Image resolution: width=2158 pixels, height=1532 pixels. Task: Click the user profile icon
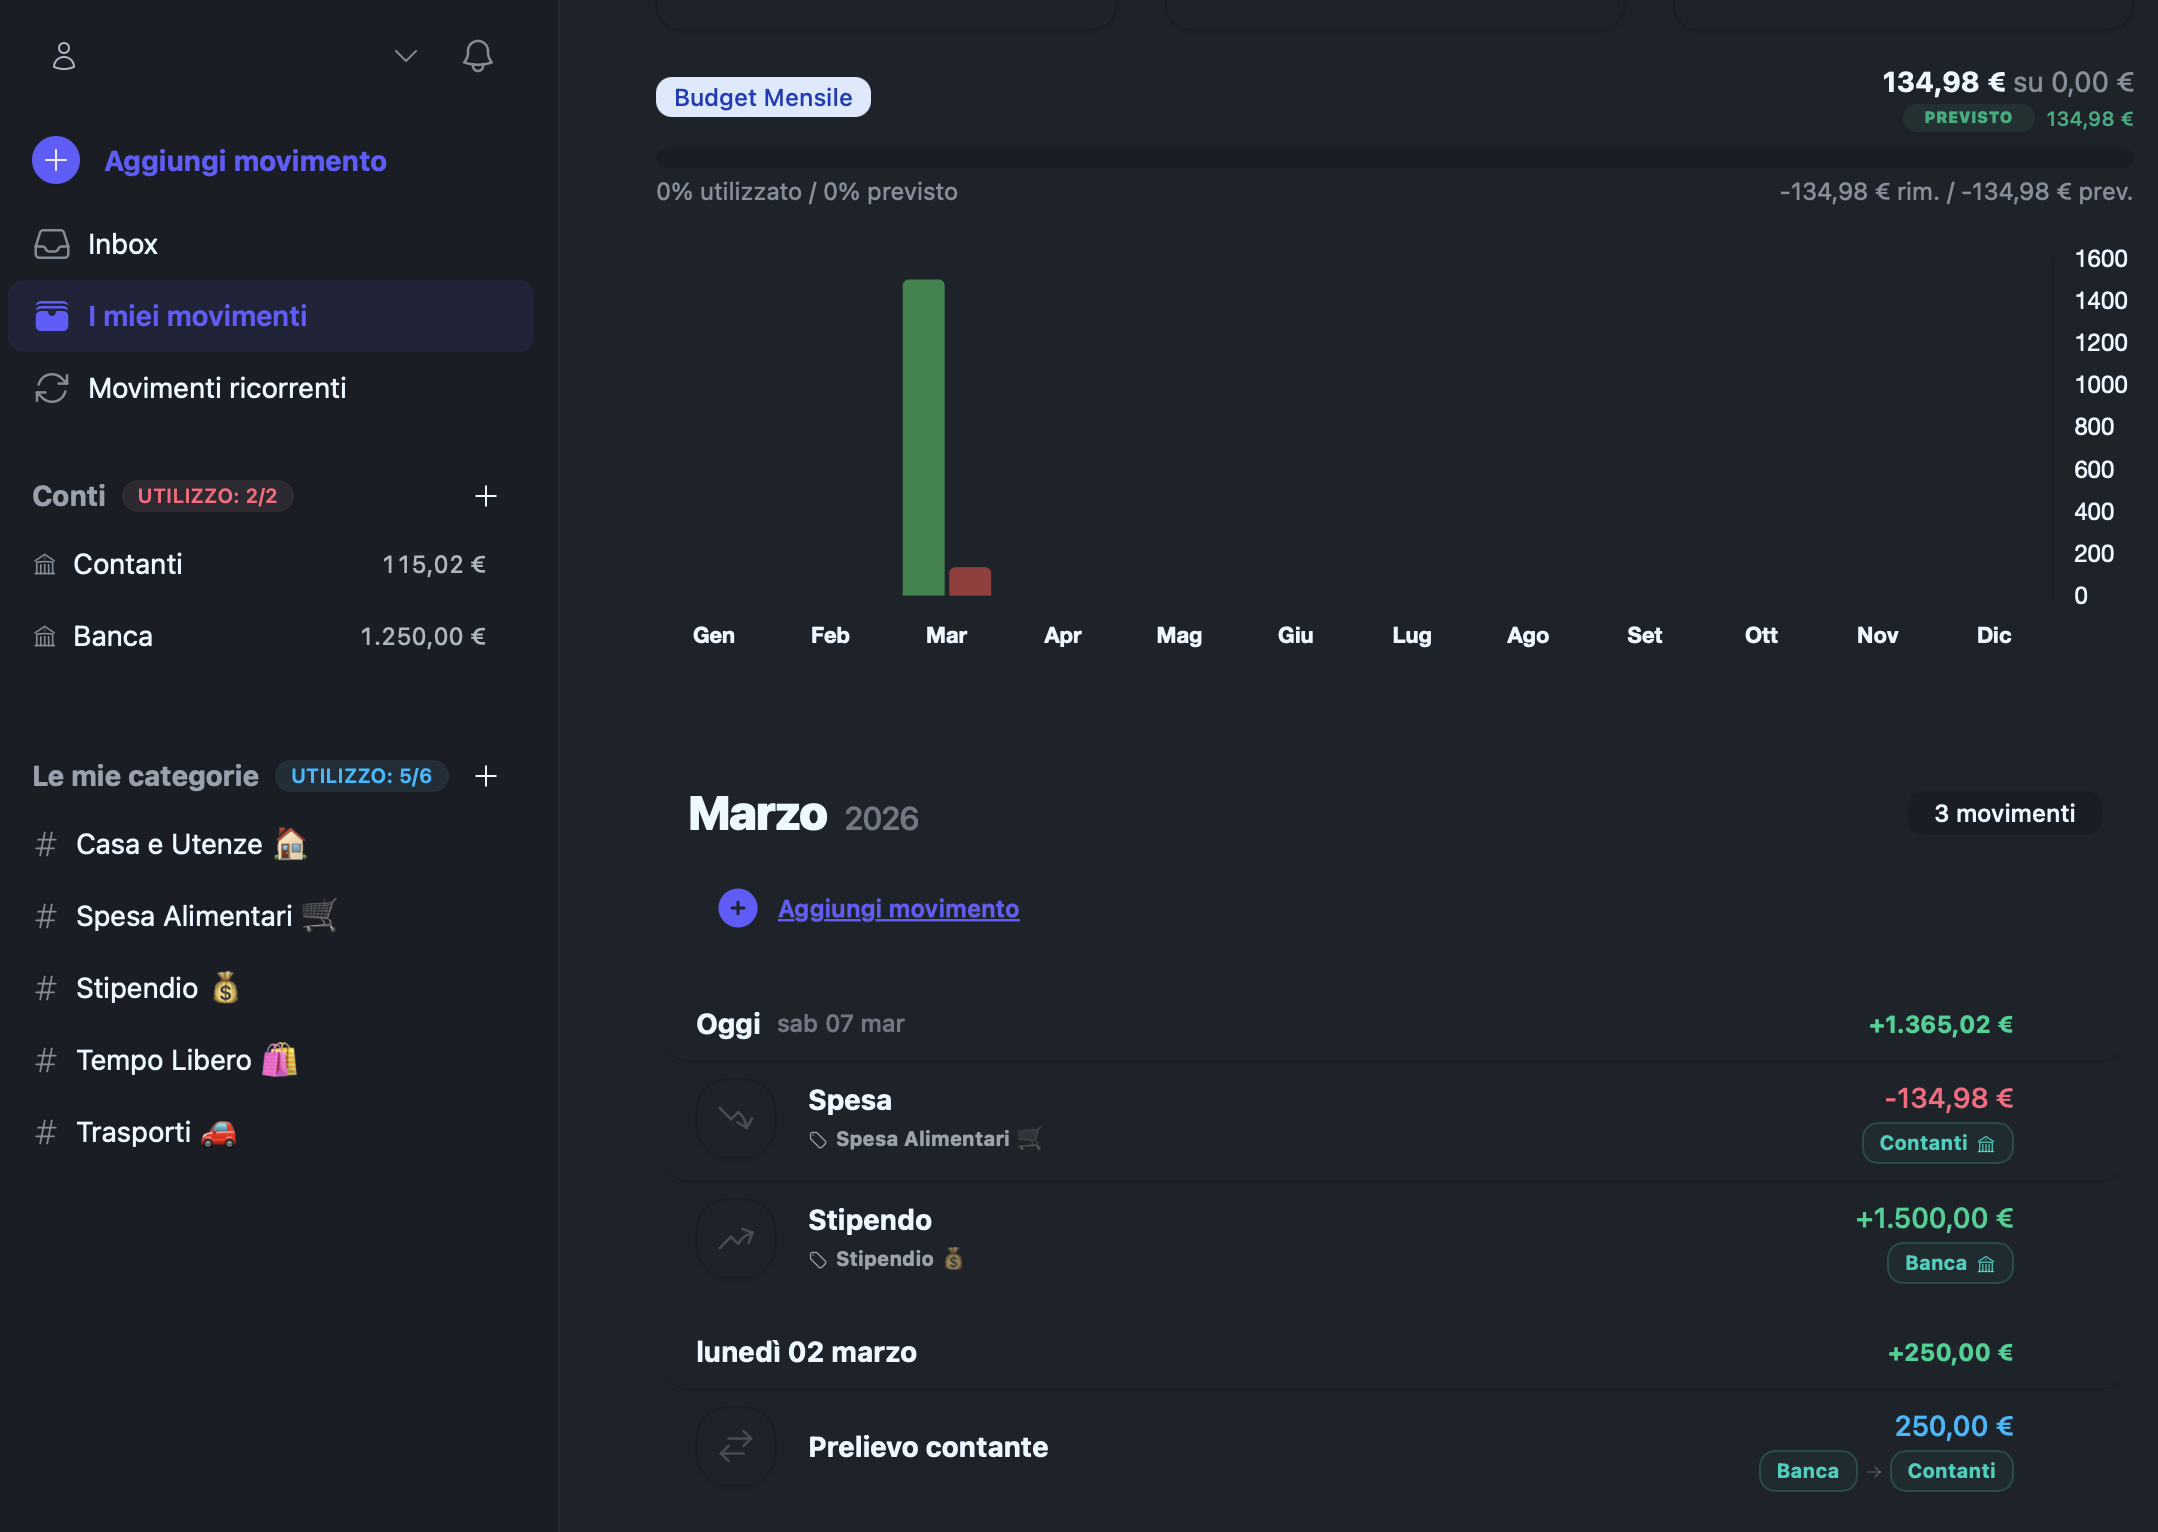tap(64, 56)
